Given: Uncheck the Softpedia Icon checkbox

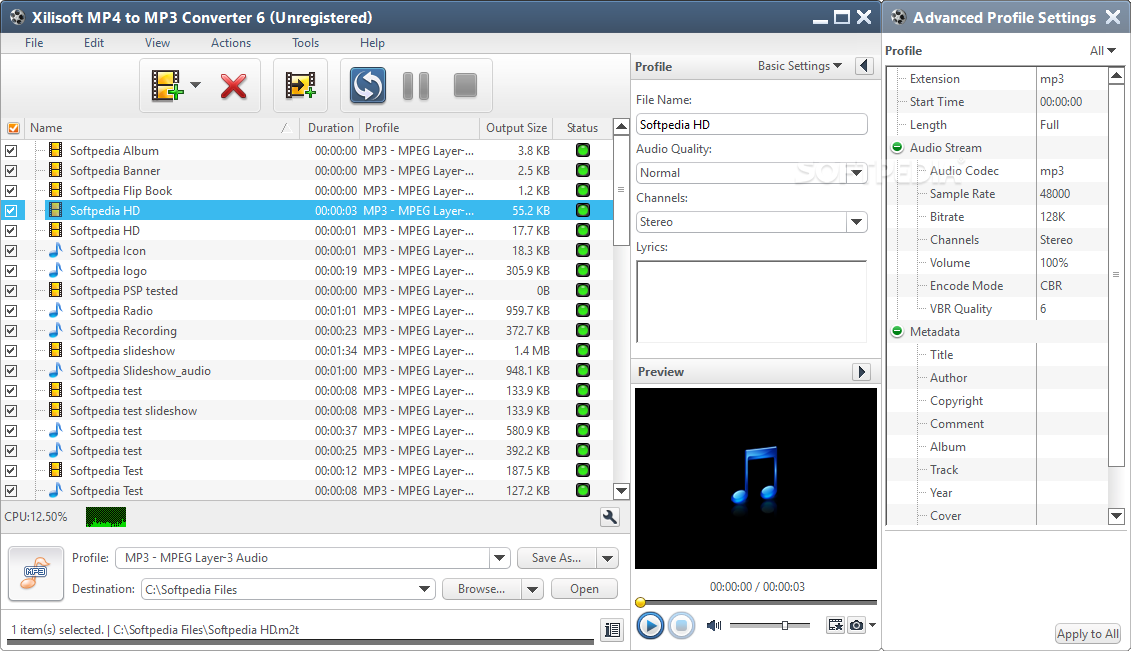Looking at the screenshot, I should click(11, 251).
